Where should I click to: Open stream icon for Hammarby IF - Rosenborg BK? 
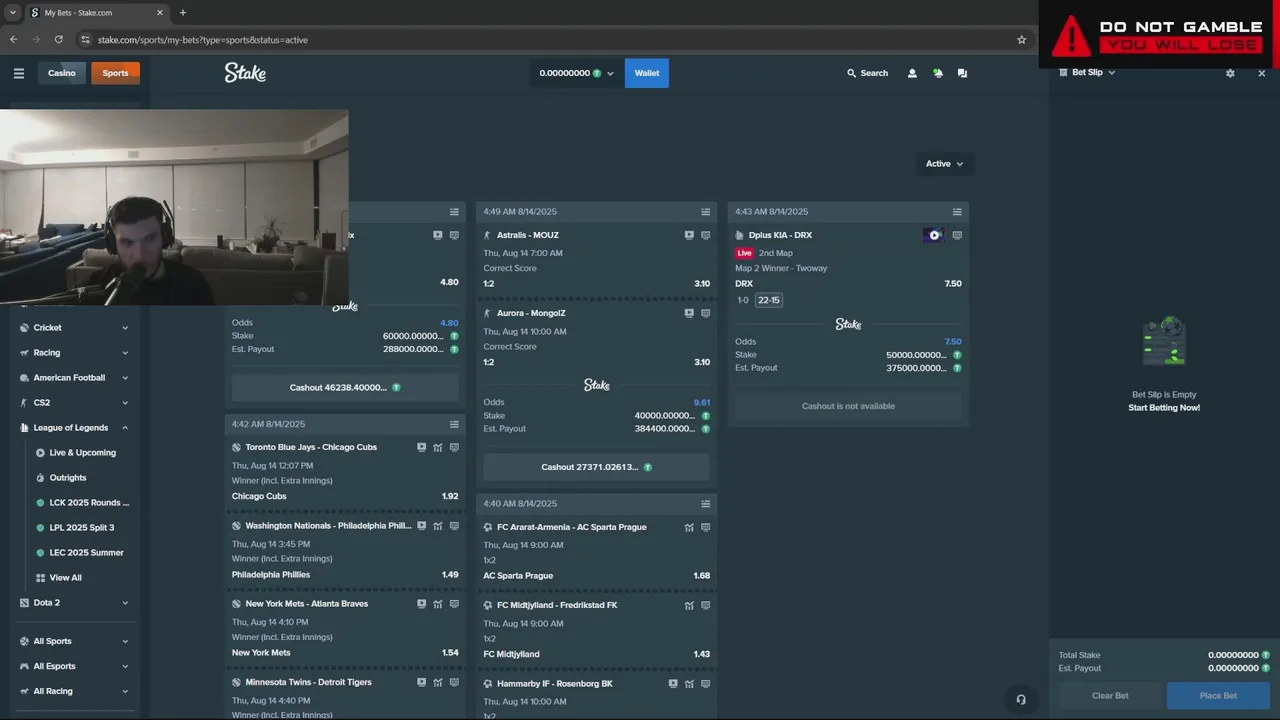point(673,684)
